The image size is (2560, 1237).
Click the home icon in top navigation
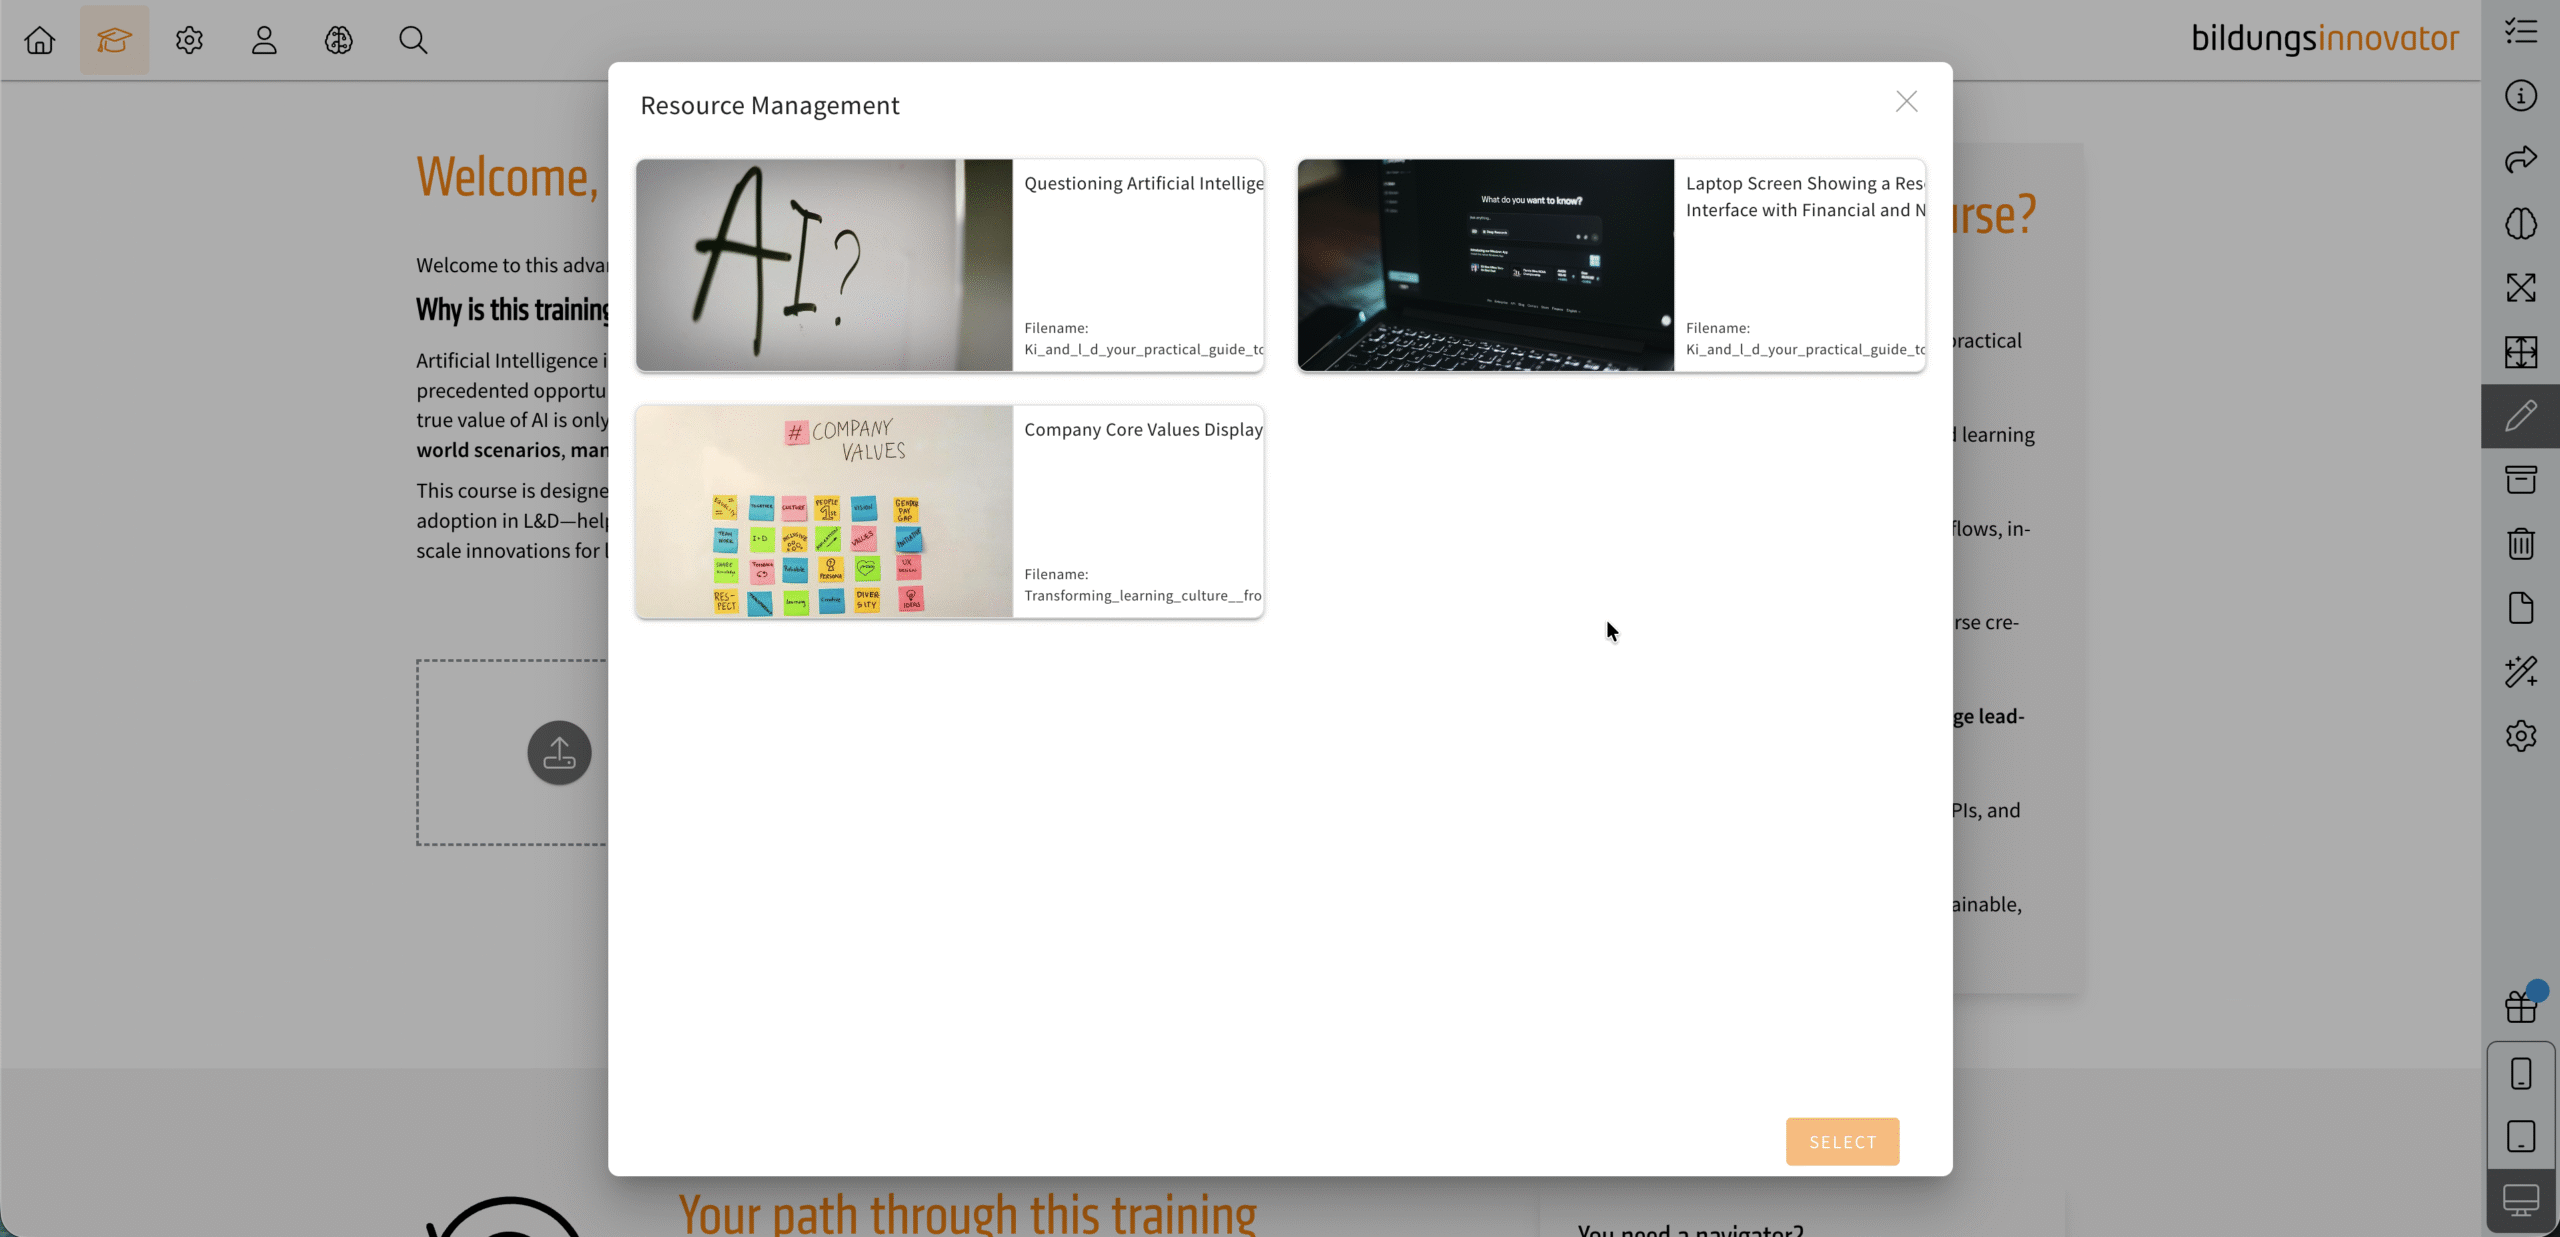coord(40,40)
